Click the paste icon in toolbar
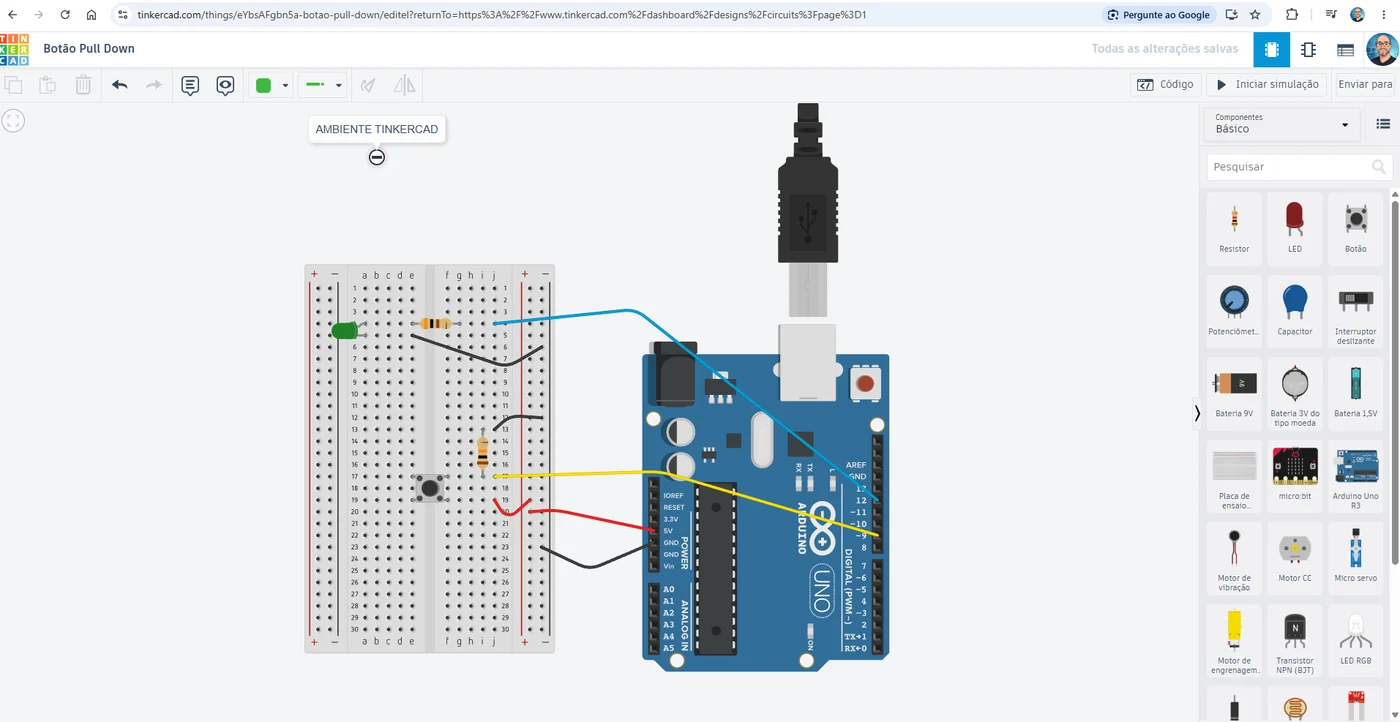 pyautogui.click(x=47, y=85)
